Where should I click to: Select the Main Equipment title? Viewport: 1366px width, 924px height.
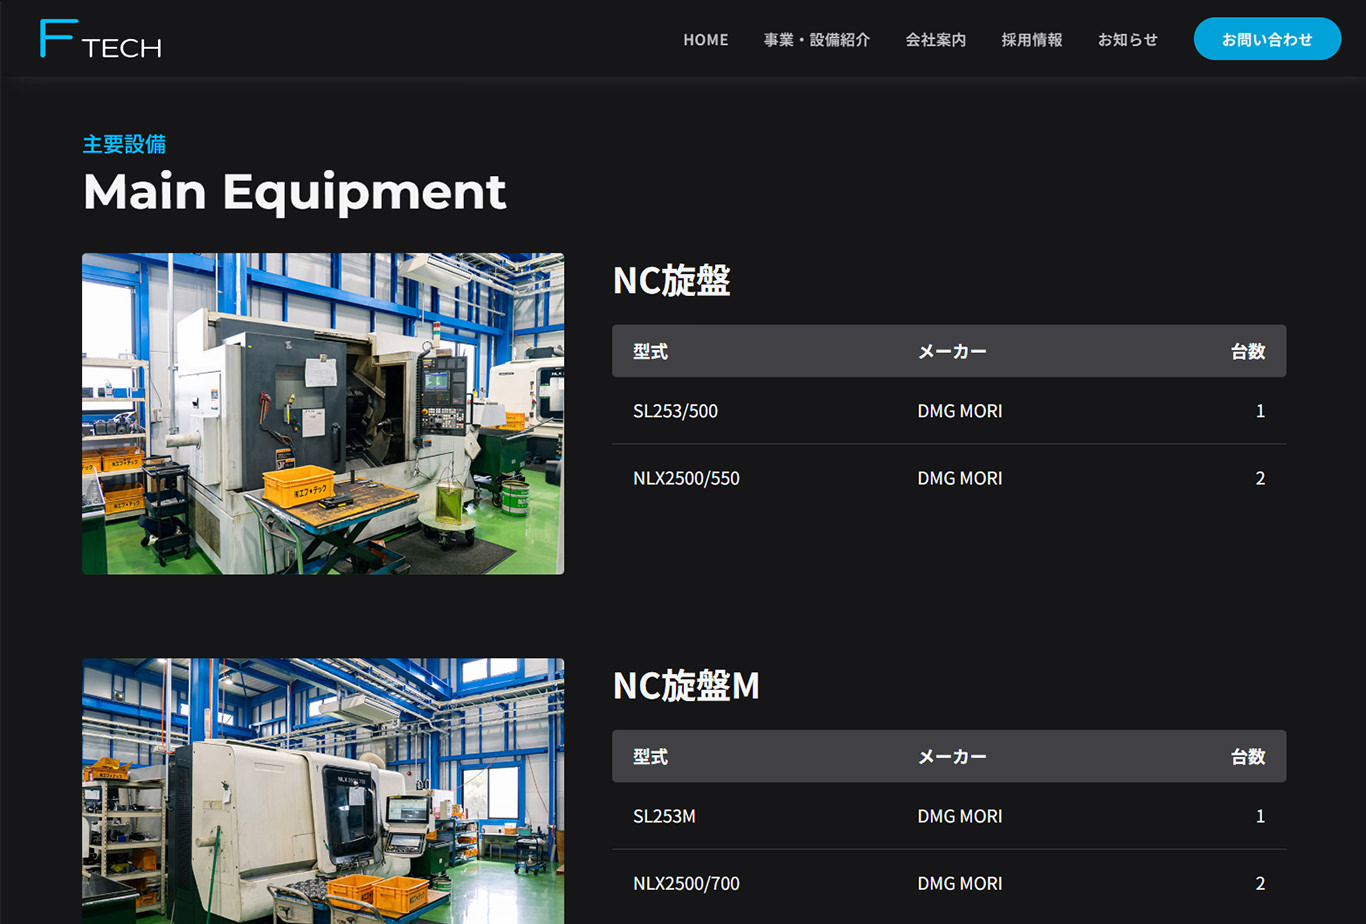(294, 191)
